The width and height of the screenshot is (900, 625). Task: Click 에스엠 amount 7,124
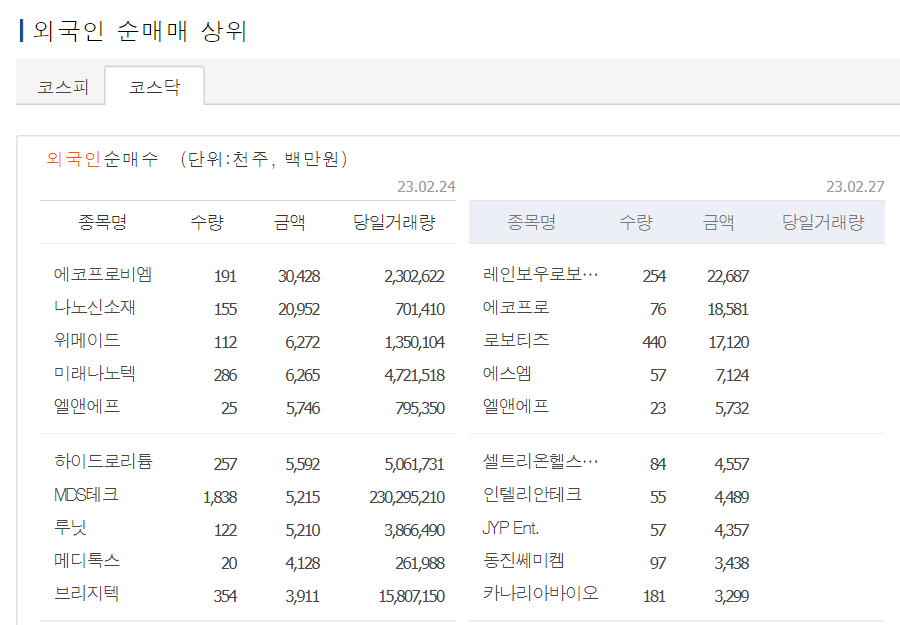[x=732, y=376]
